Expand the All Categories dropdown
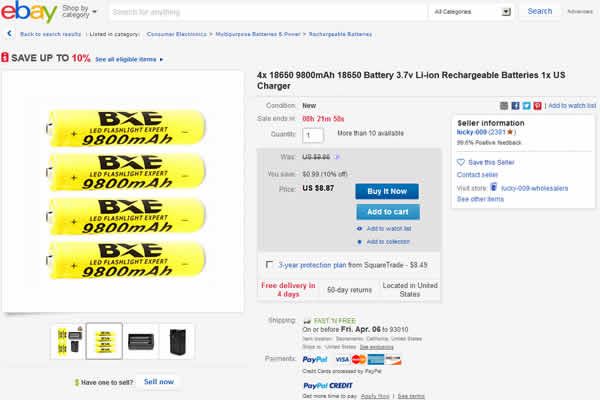 click(x=472, y=12)
